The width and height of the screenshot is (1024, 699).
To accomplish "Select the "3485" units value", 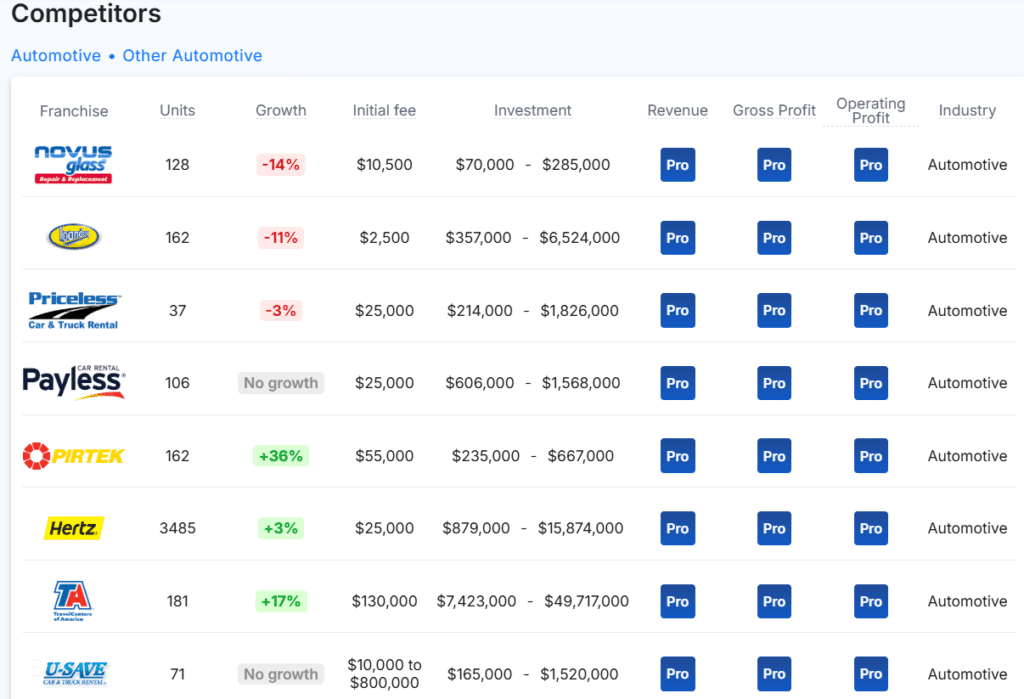I will tap(178, 528).
